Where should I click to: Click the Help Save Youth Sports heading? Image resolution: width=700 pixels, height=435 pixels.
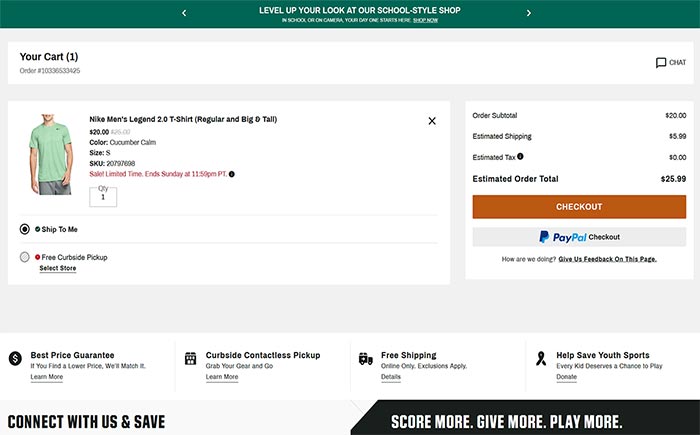pyautogui.click(x=603, y=355)
